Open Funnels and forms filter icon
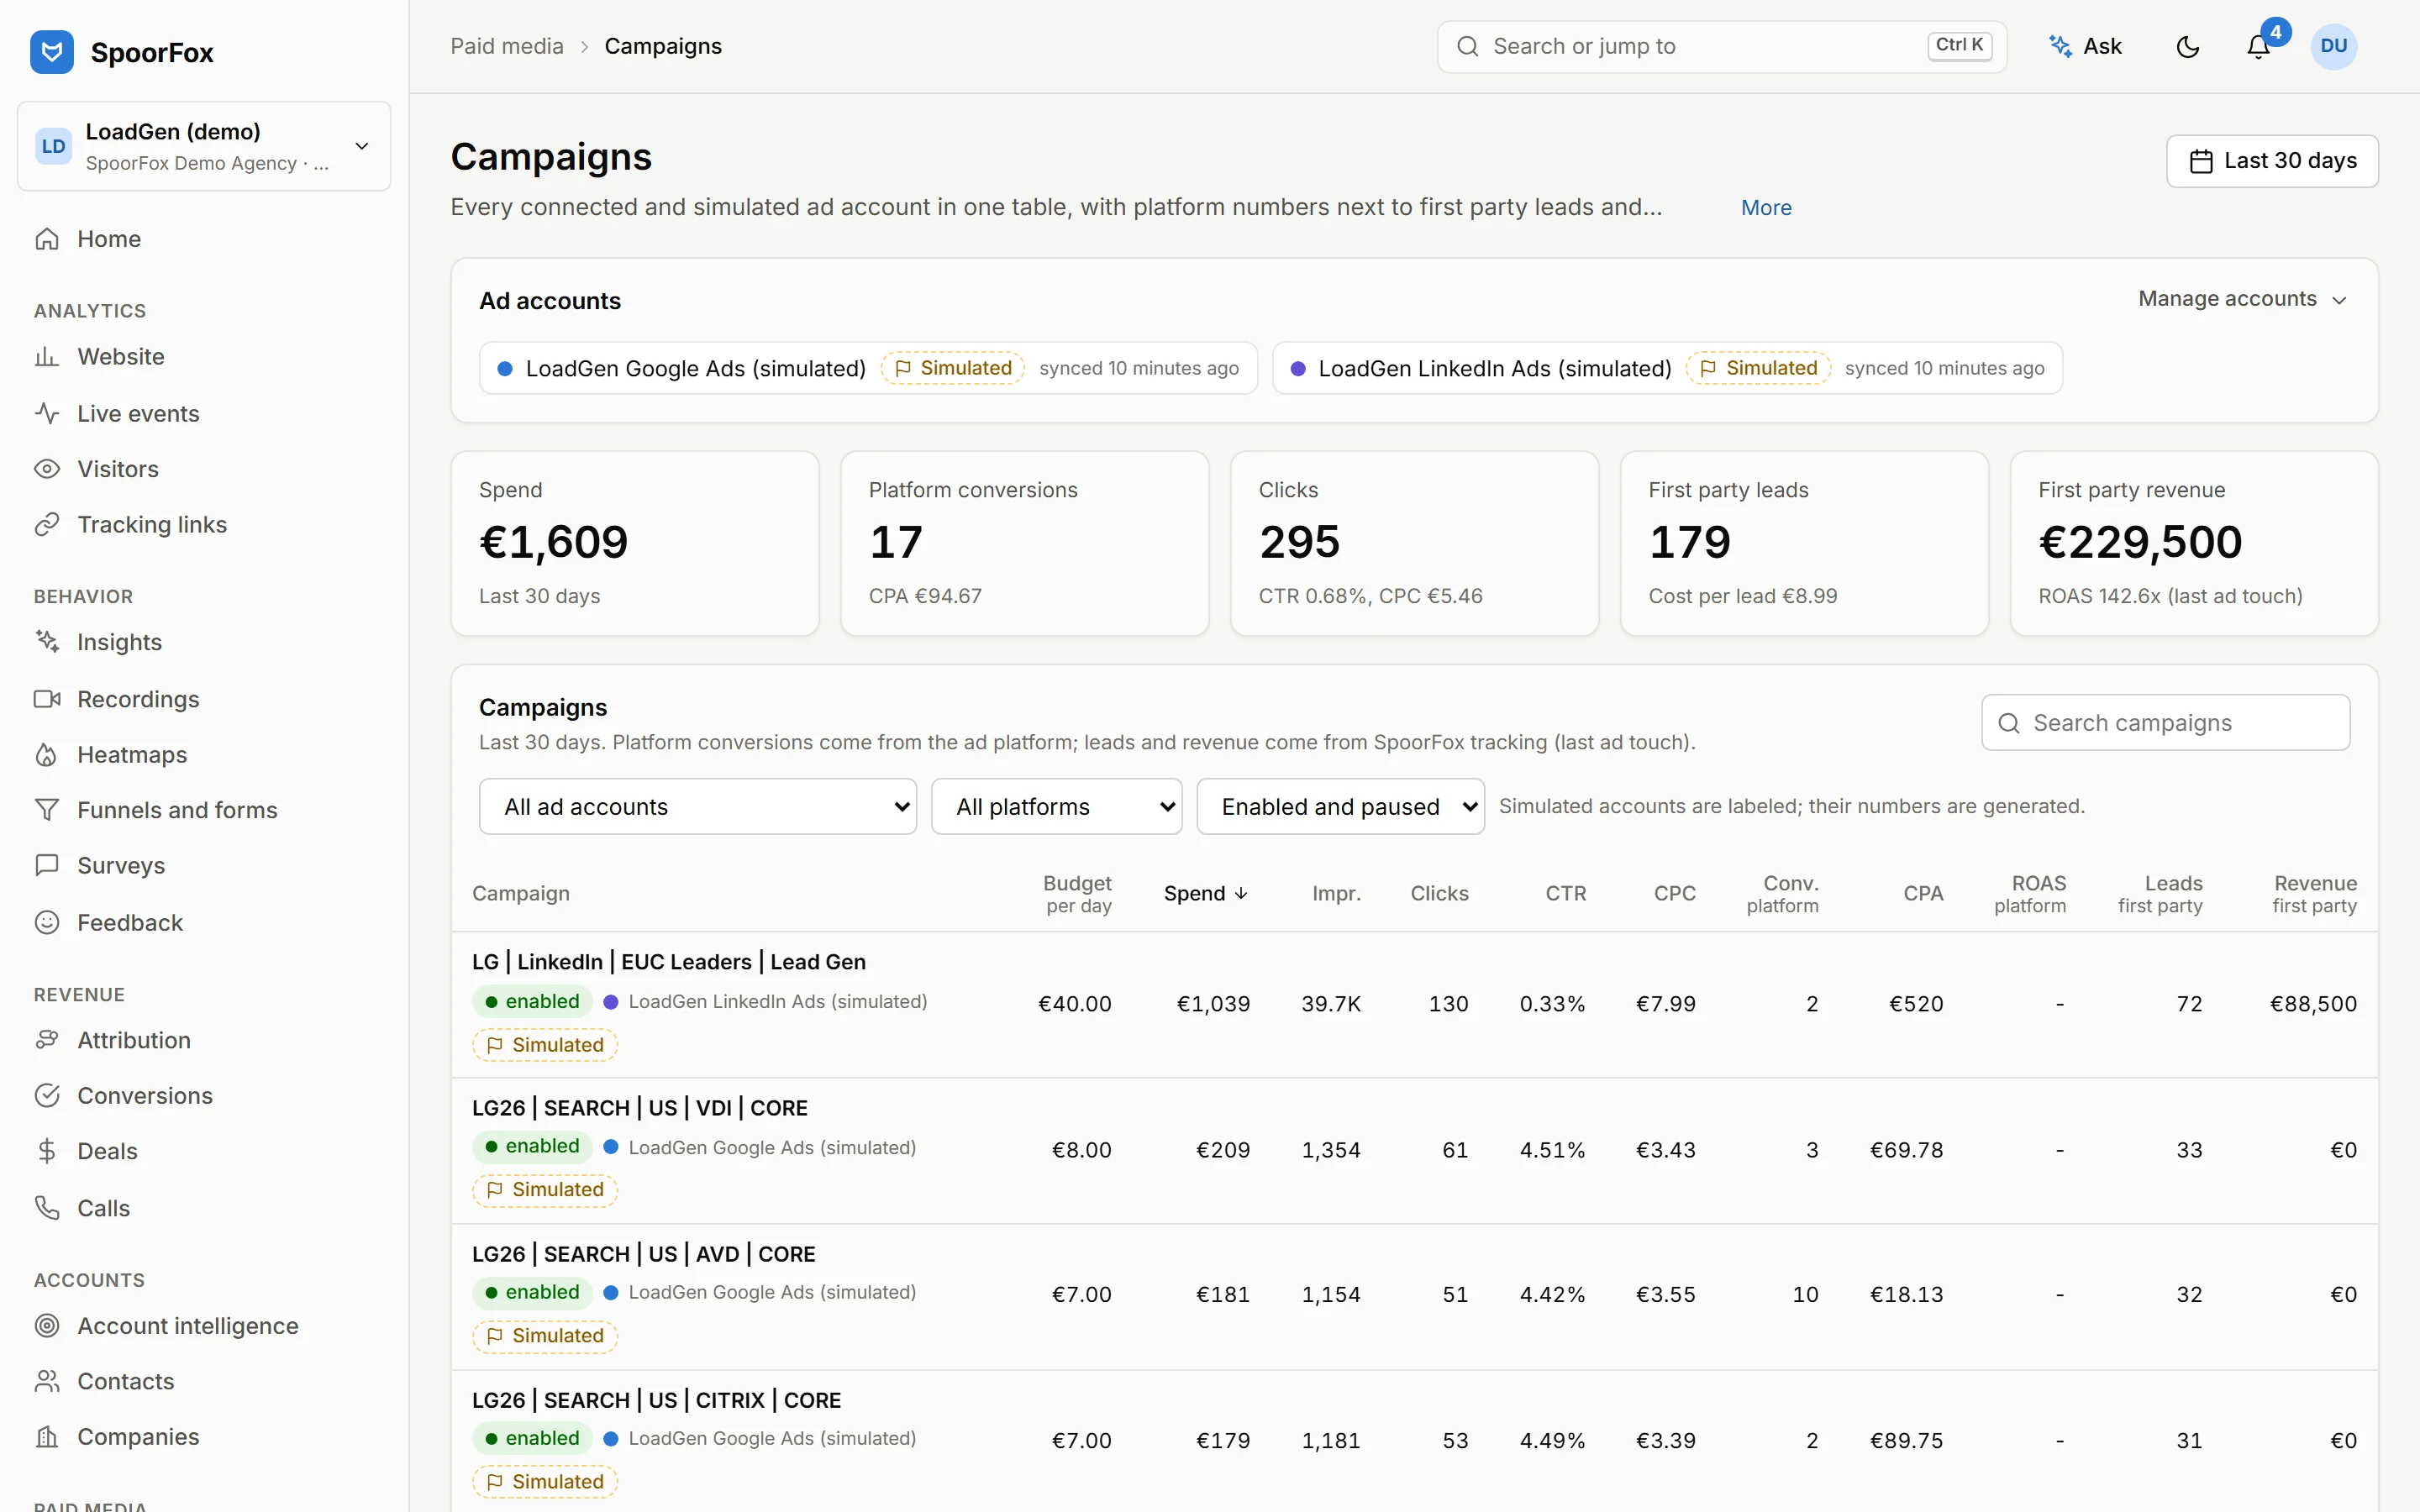 click(47, 810)
